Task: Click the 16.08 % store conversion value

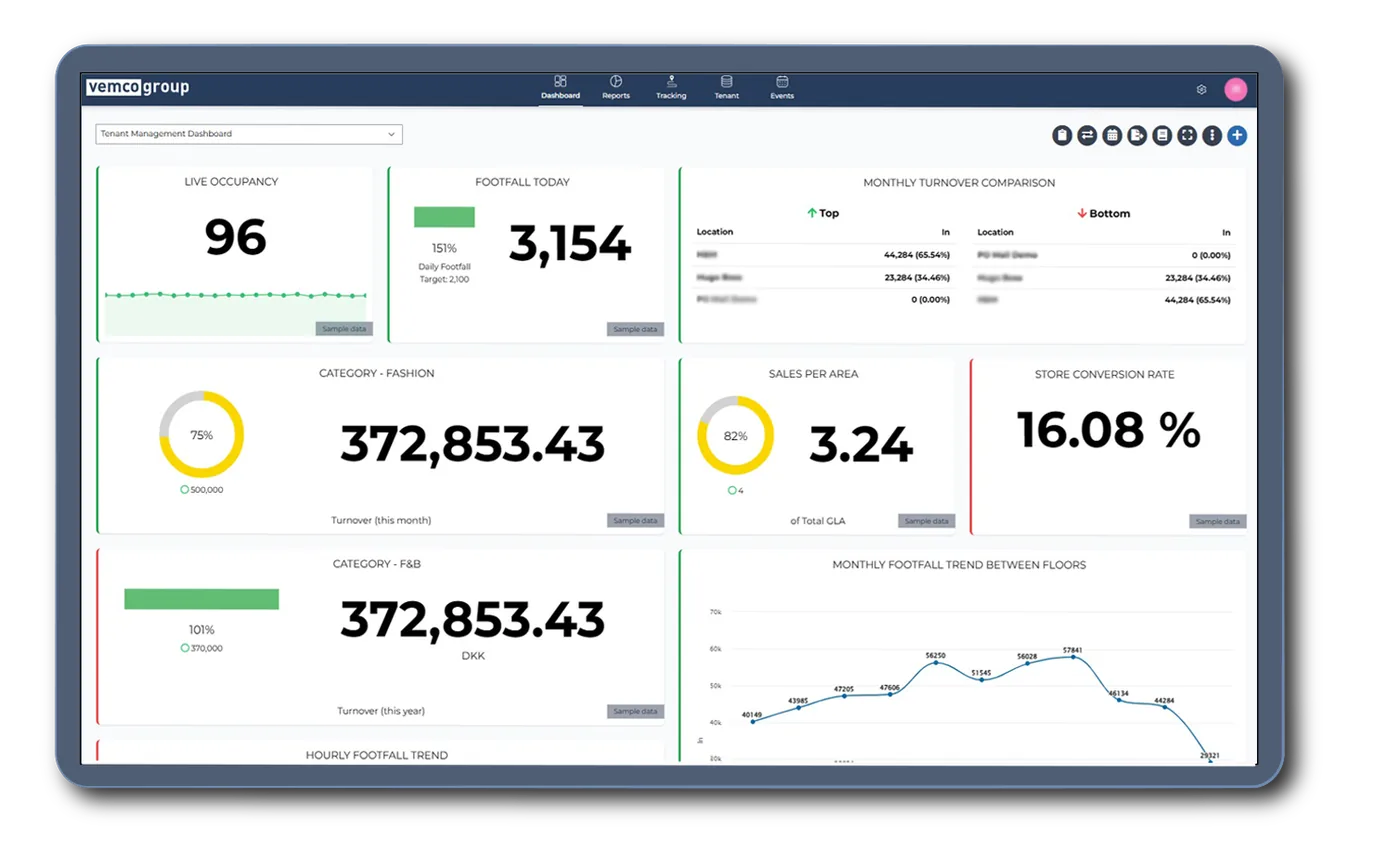Action: pyautogui.click(x=1108, y=429)
